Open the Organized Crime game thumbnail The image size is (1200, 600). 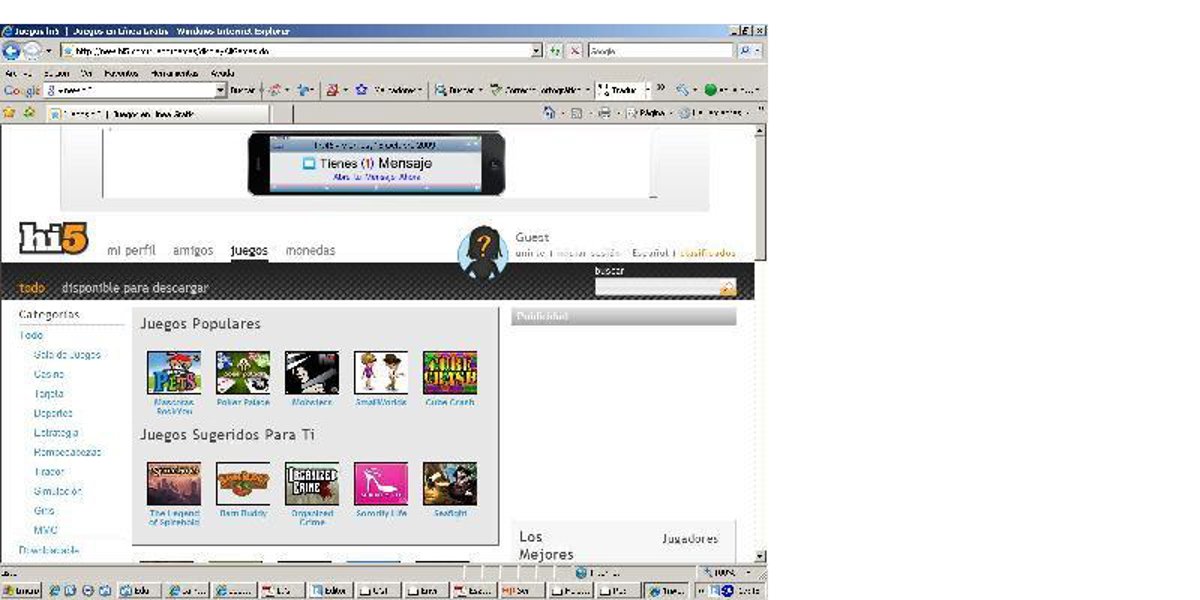(312, 484)
